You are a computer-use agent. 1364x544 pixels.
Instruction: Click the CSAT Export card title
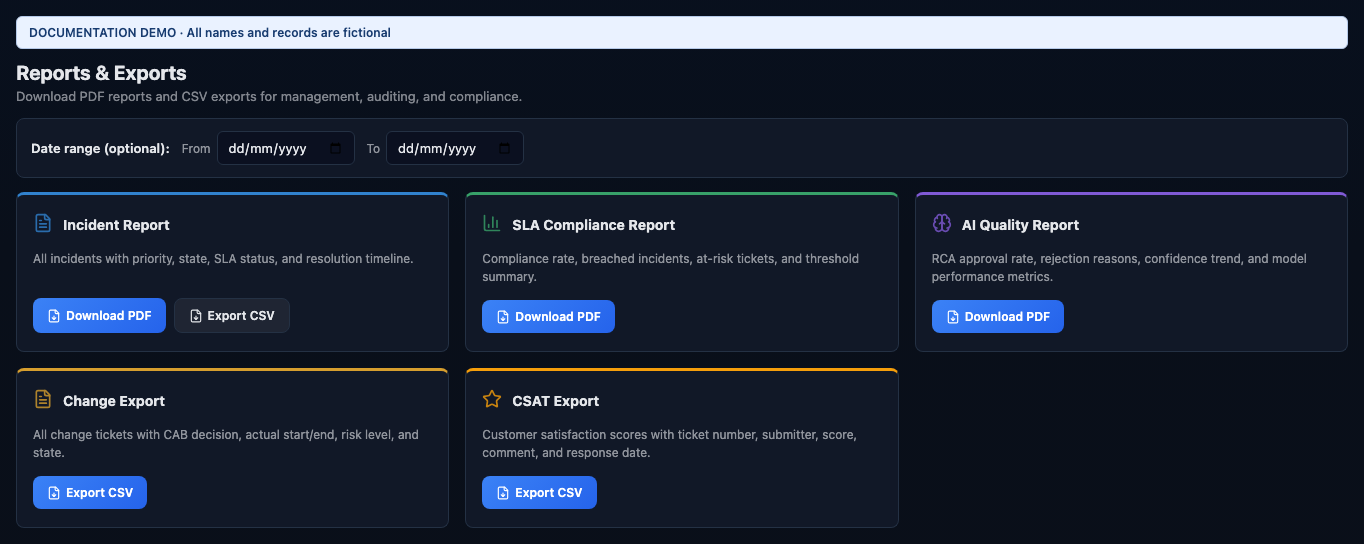556,401
